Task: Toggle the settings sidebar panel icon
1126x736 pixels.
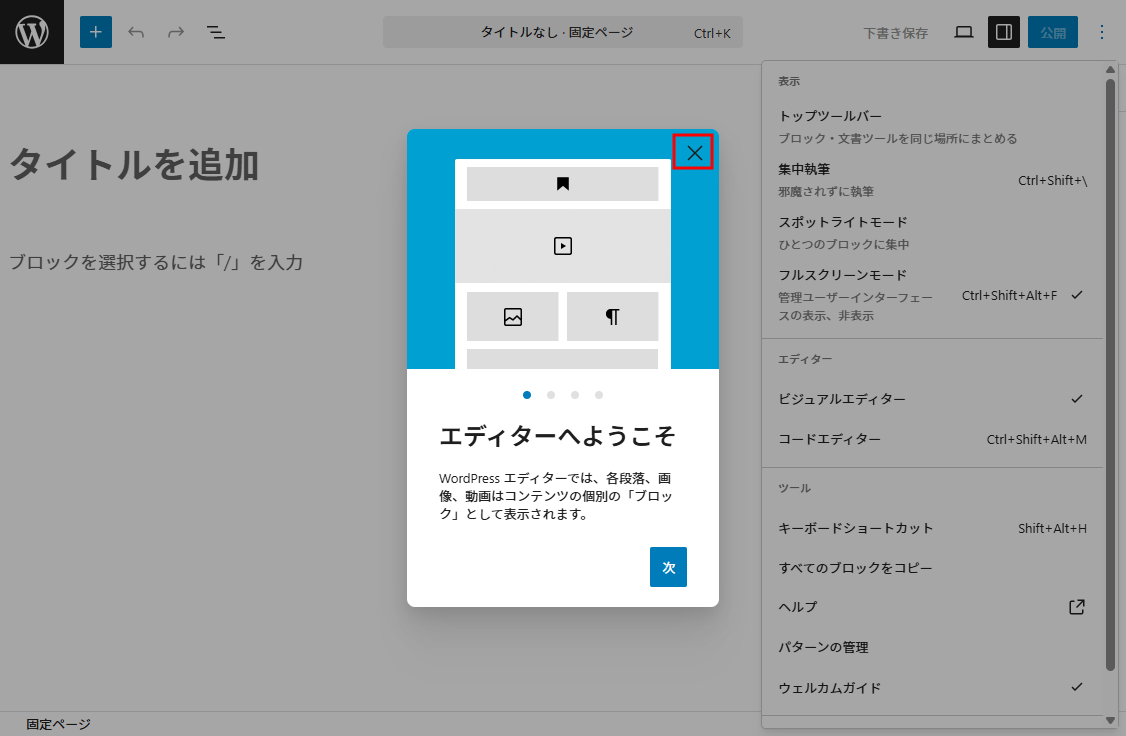Action: (1004, 32)
